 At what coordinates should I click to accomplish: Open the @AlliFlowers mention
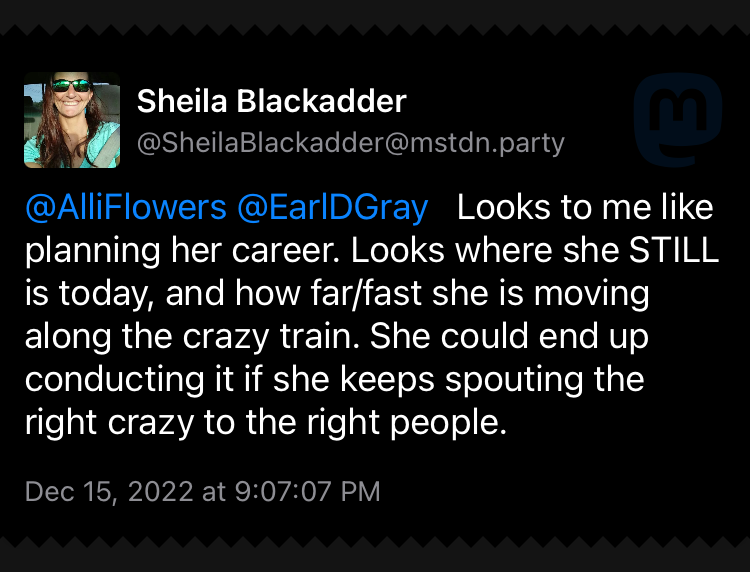(x=125, y=208)
